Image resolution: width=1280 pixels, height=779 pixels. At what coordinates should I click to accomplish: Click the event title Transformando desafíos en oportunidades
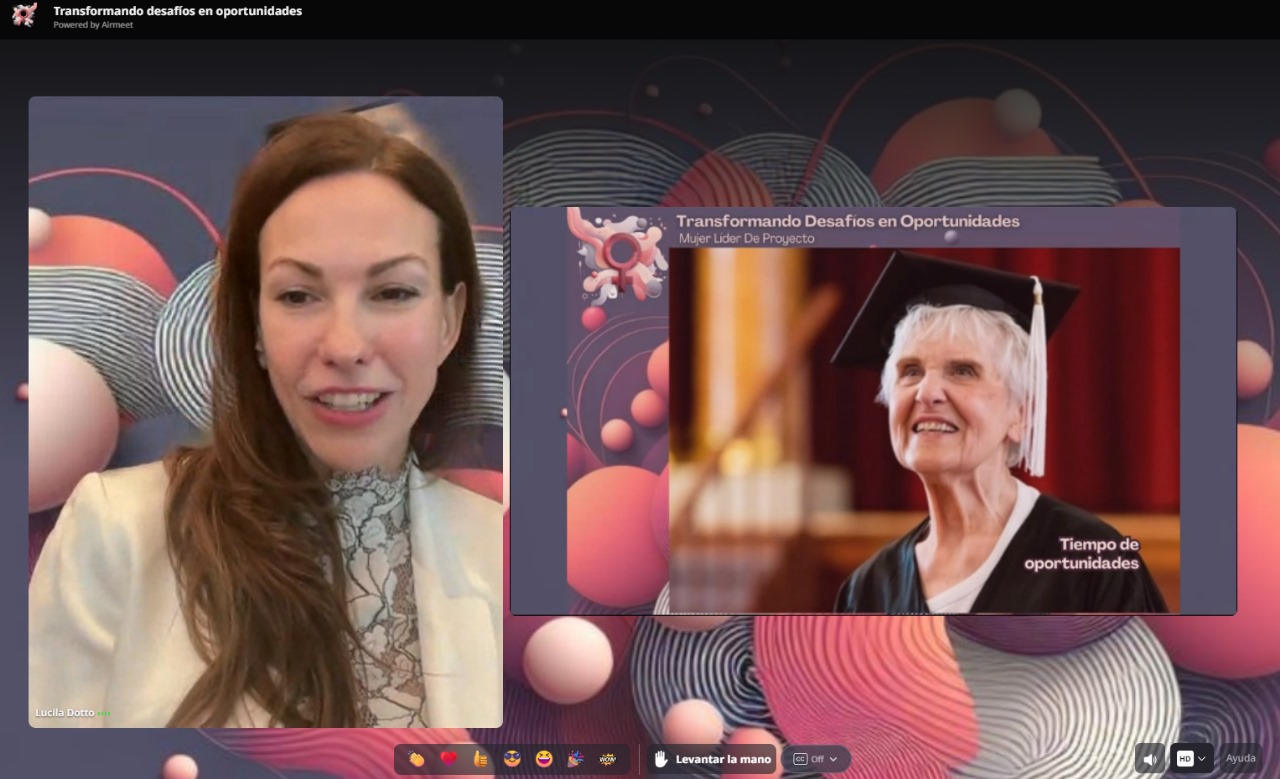[177, 11]
